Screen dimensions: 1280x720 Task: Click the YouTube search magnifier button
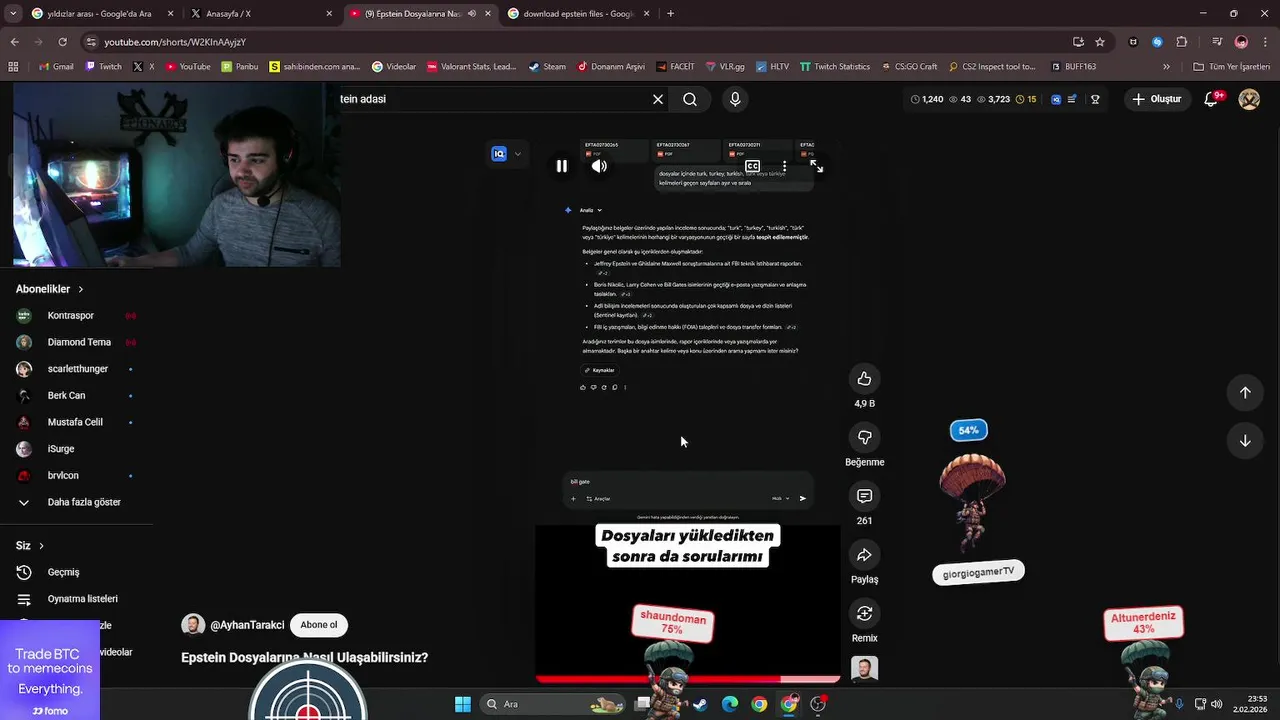690,99
